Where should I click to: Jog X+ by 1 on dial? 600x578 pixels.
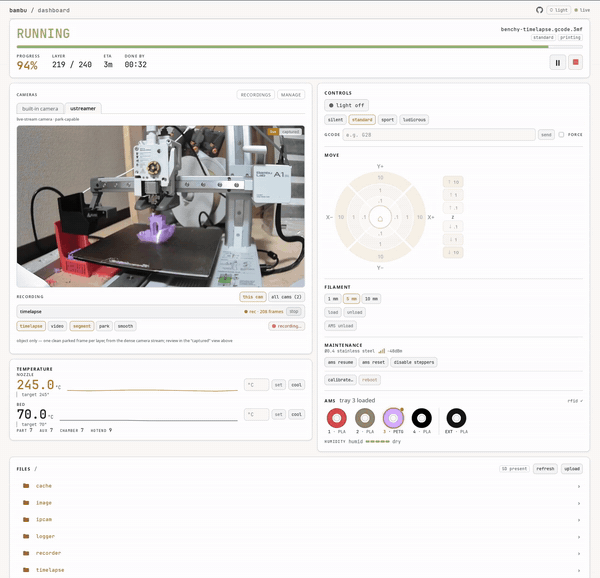point(407,217)
